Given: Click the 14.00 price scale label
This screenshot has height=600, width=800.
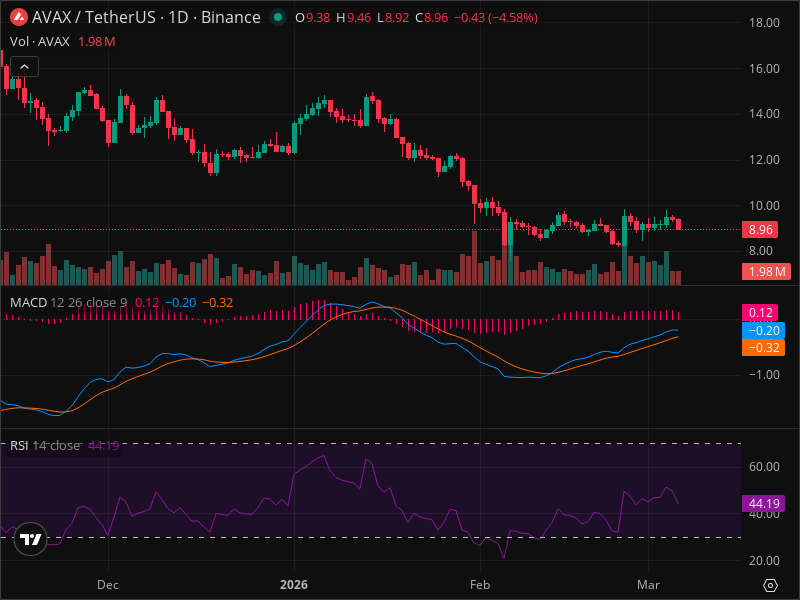Looking at the screenshot, I should tap(764, 113).
